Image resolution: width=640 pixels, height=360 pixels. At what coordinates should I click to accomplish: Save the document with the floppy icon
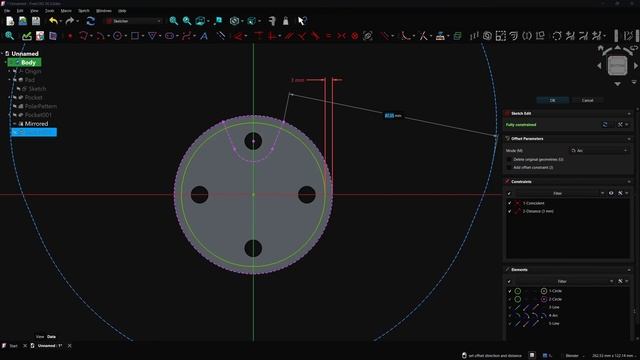point(36,21)
